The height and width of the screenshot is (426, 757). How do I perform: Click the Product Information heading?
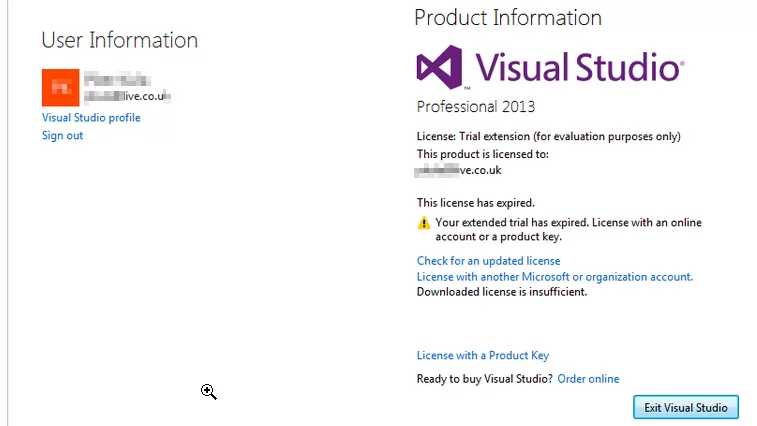pyautogui.click(x=507, y=17)
